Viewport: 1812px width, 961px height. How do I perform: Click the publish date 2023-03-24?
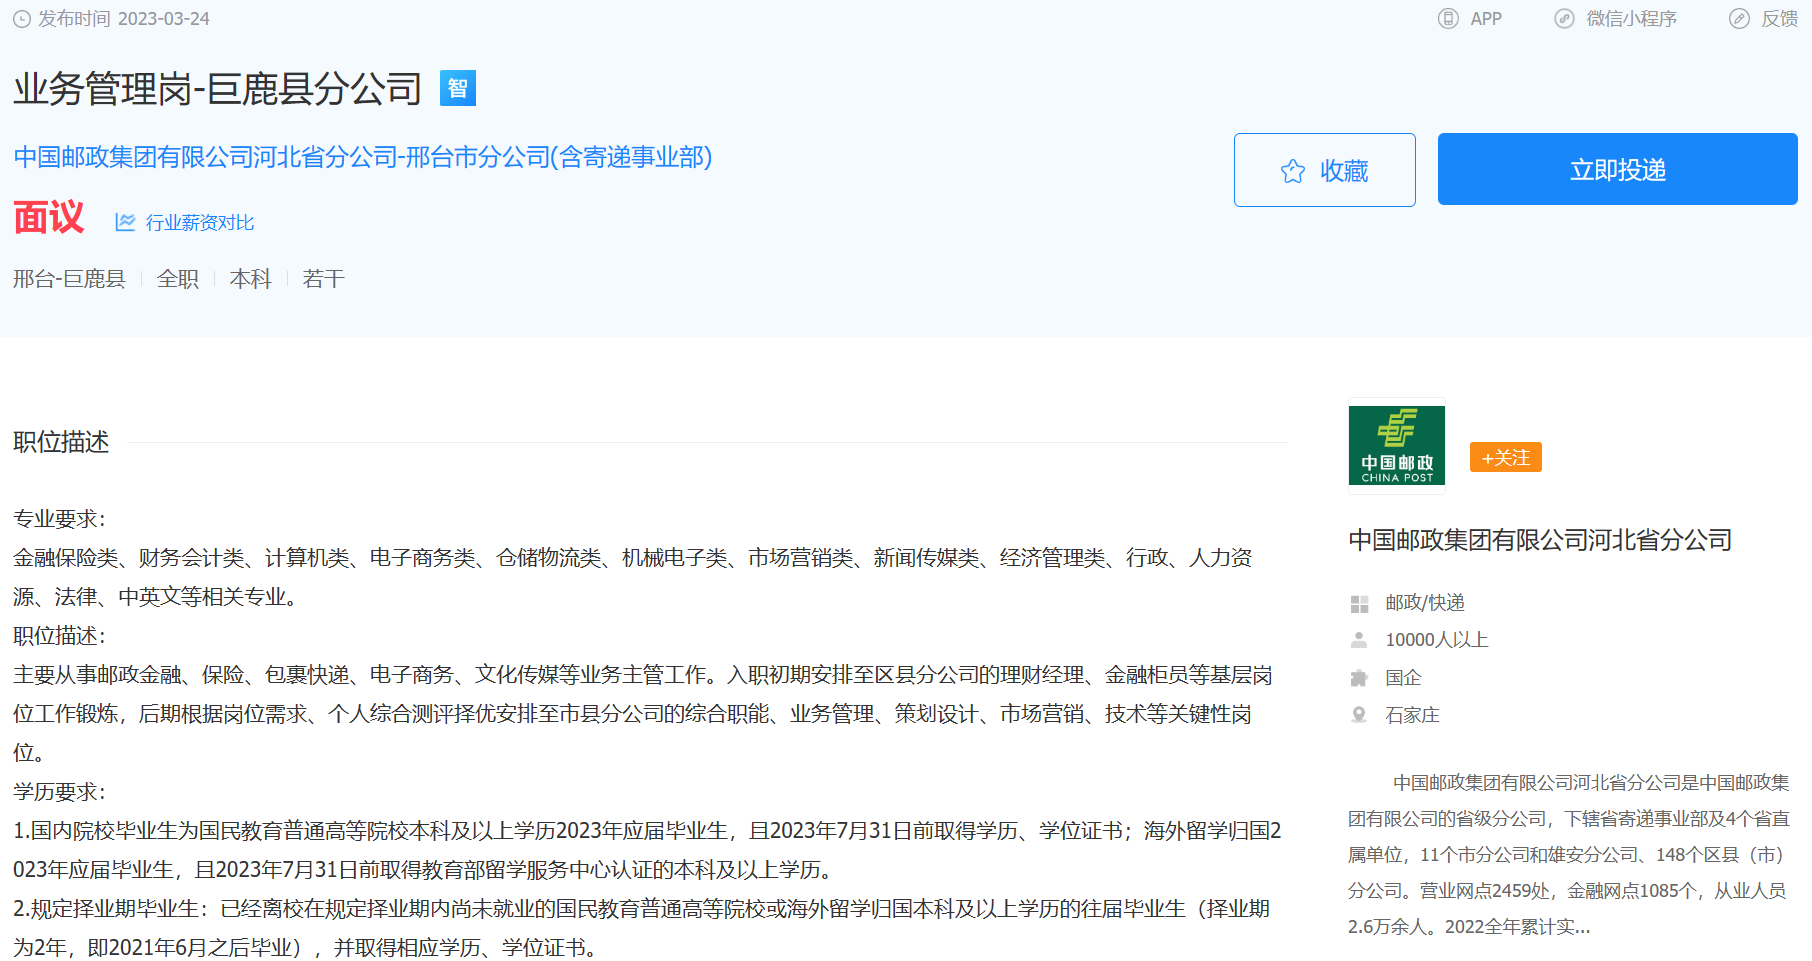coord(164,19)
